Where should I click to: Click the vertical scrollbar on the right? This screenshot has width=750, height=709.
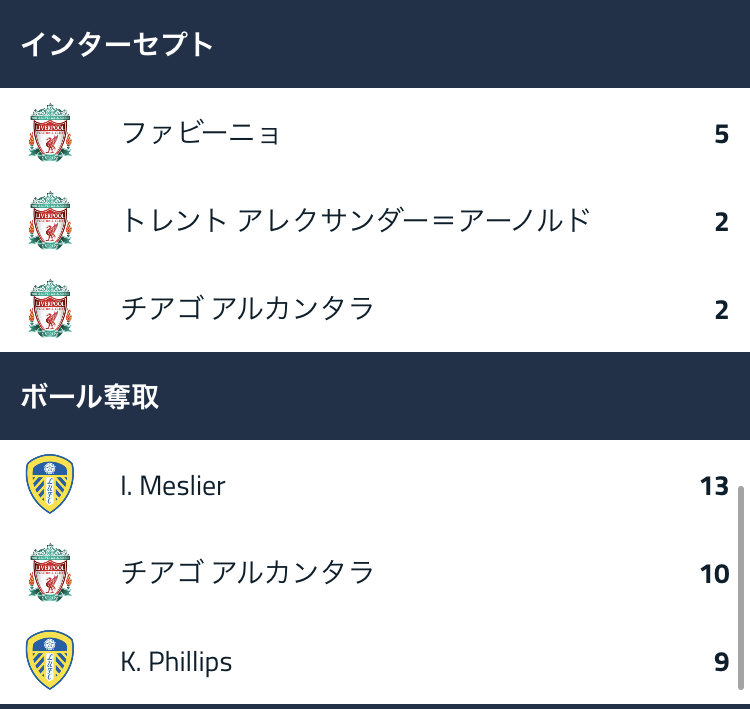pos(740,580)
